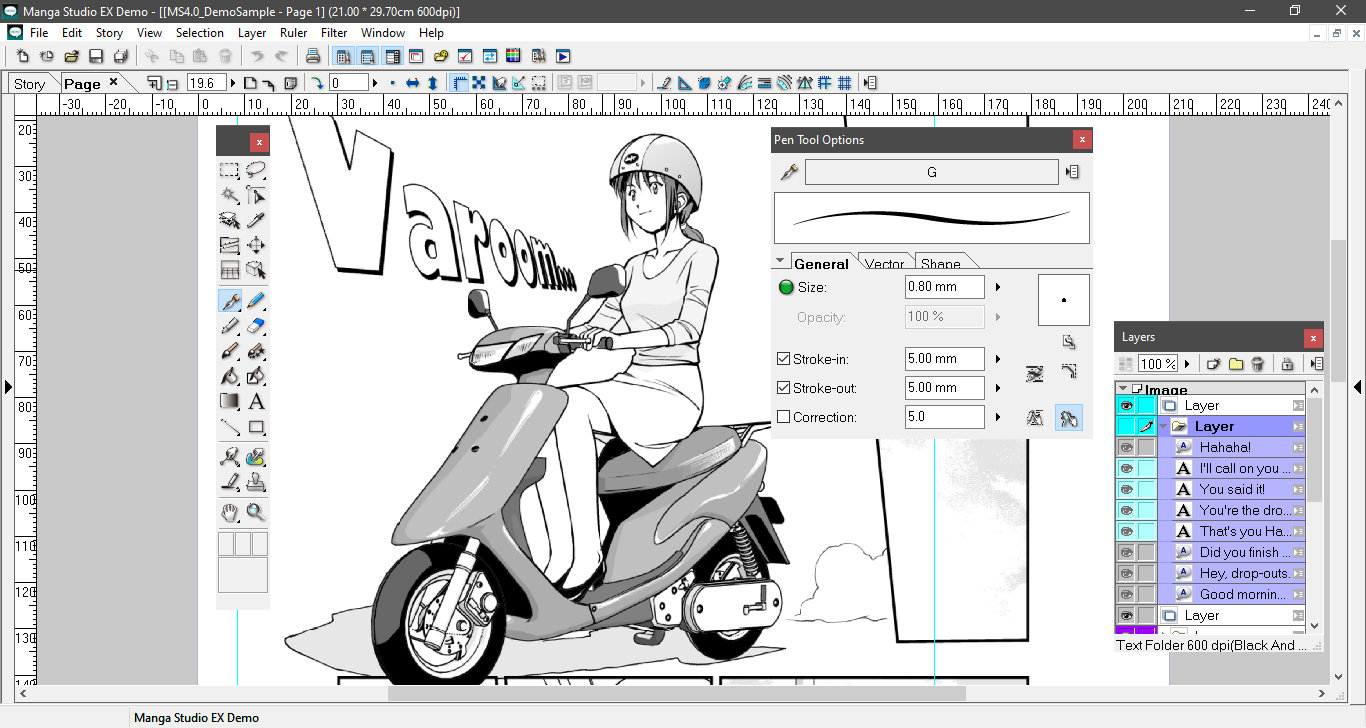Show the "Hey, drop-outs." layer
Screen dimensions: 1366x728
1126,573
